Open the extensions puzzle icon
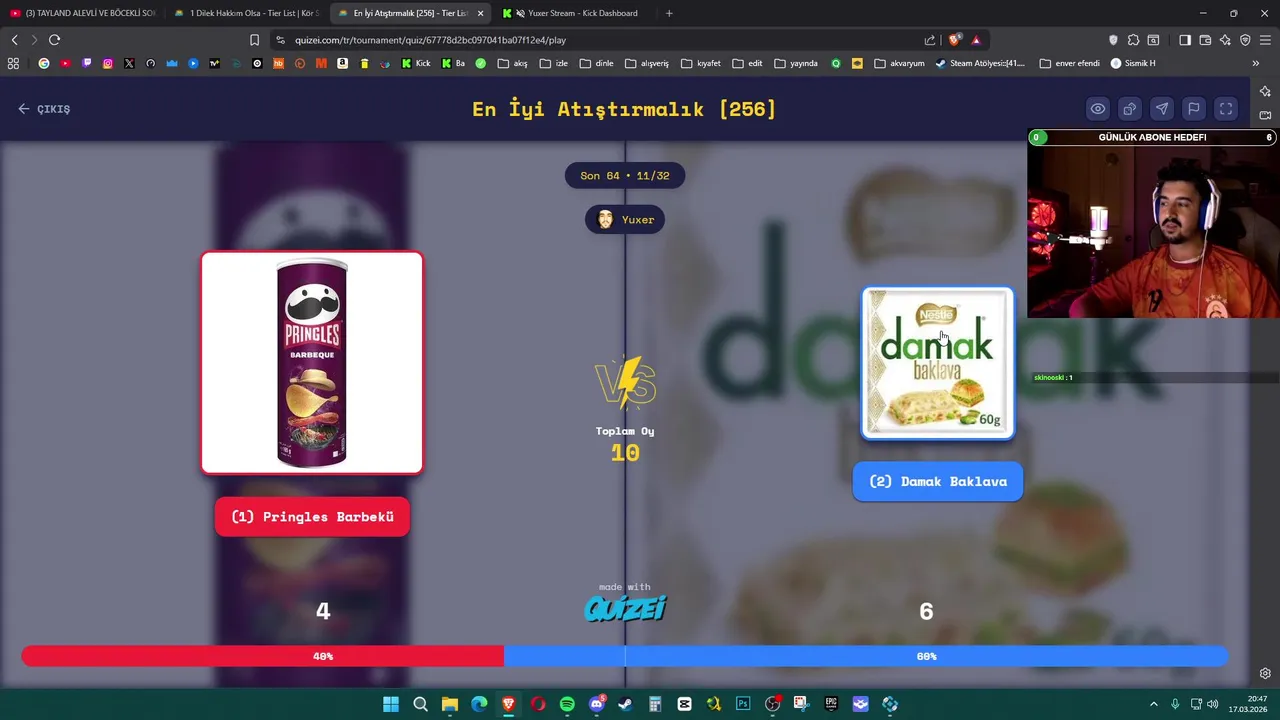The height and width of the screenshot is (720, 1280). coord(1133,40)
